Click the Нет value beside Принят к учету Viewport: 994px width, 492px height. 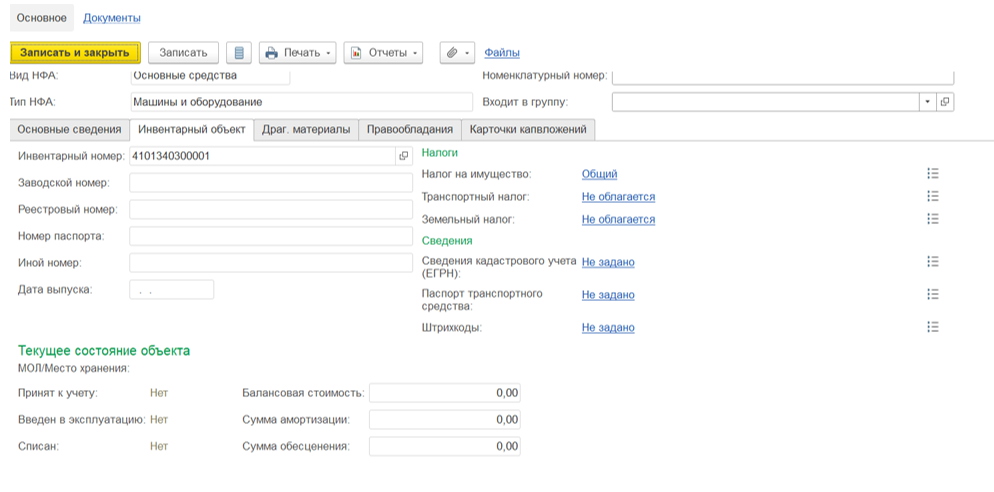coord(159,393)
